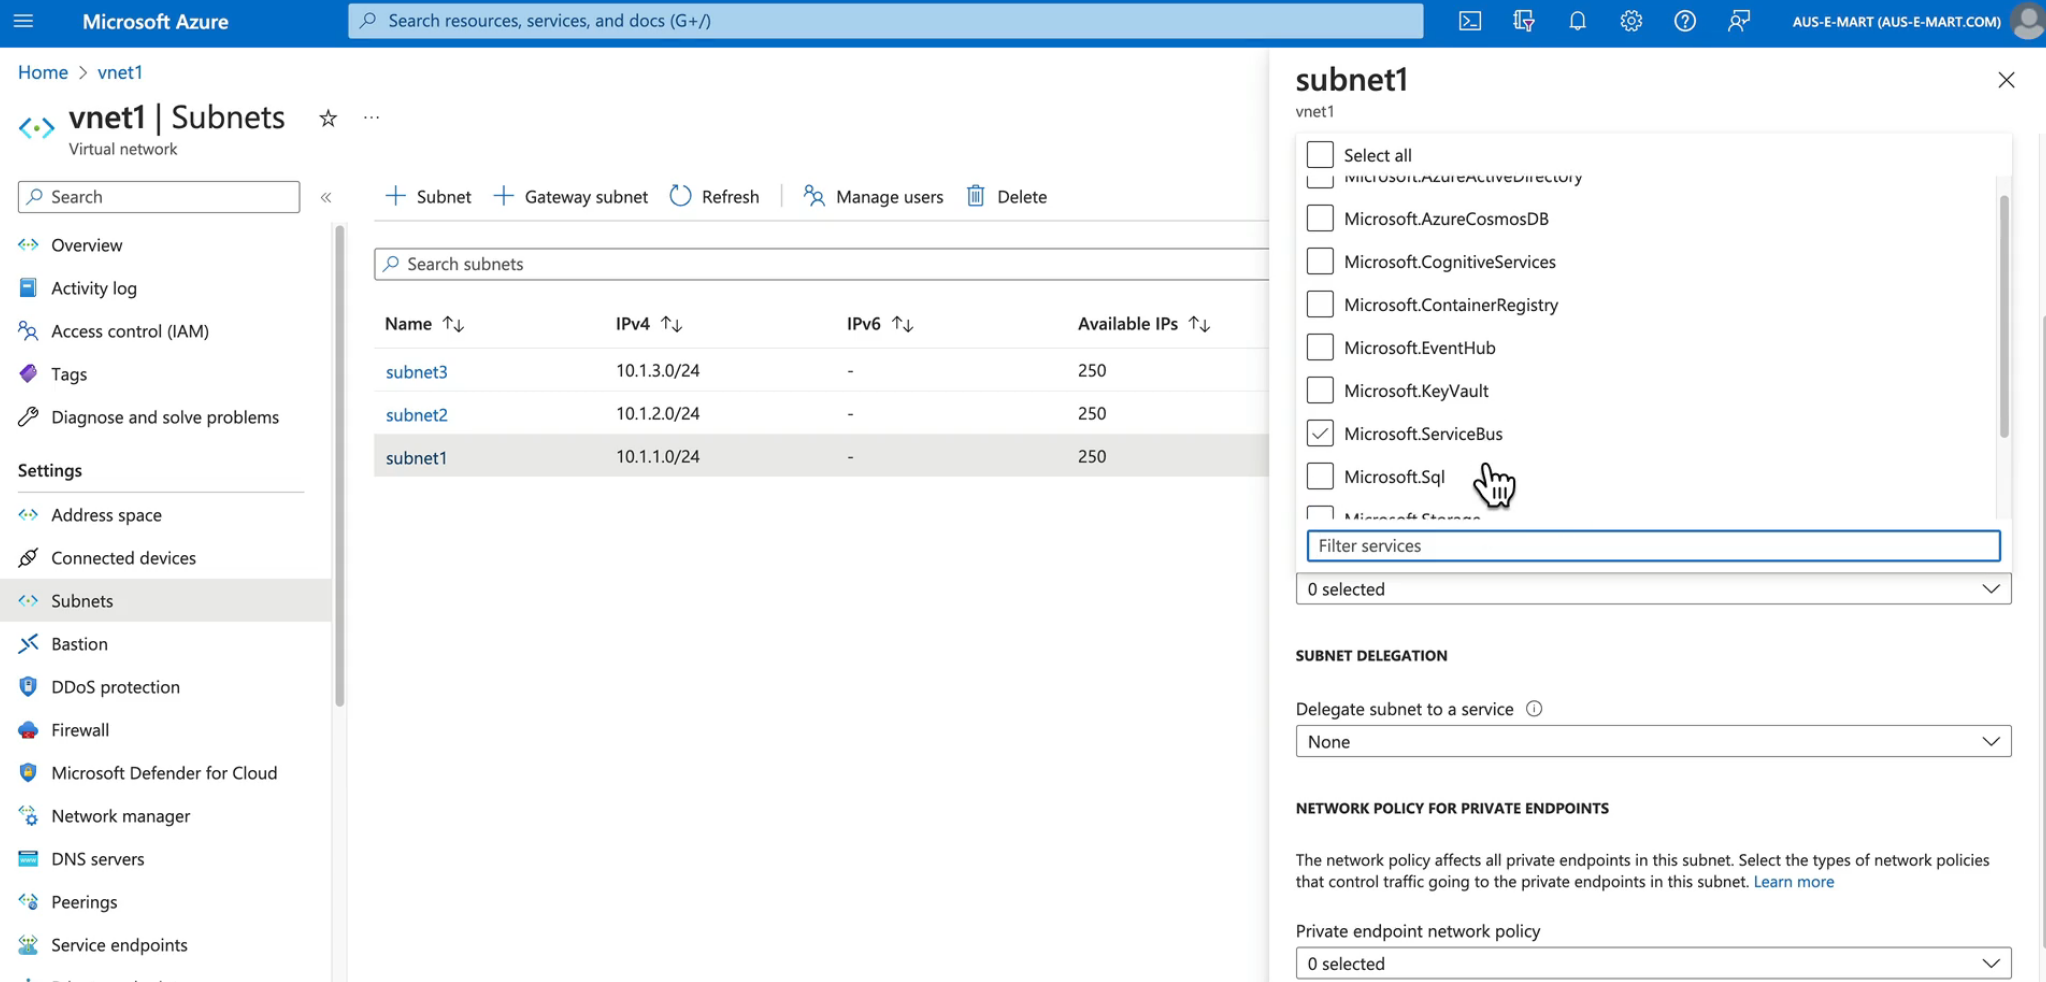Expand Delegate subnet to a service dropdown
This screenshot has width=2046, height=982.
pyautogui.click(x=1652, y=741)
